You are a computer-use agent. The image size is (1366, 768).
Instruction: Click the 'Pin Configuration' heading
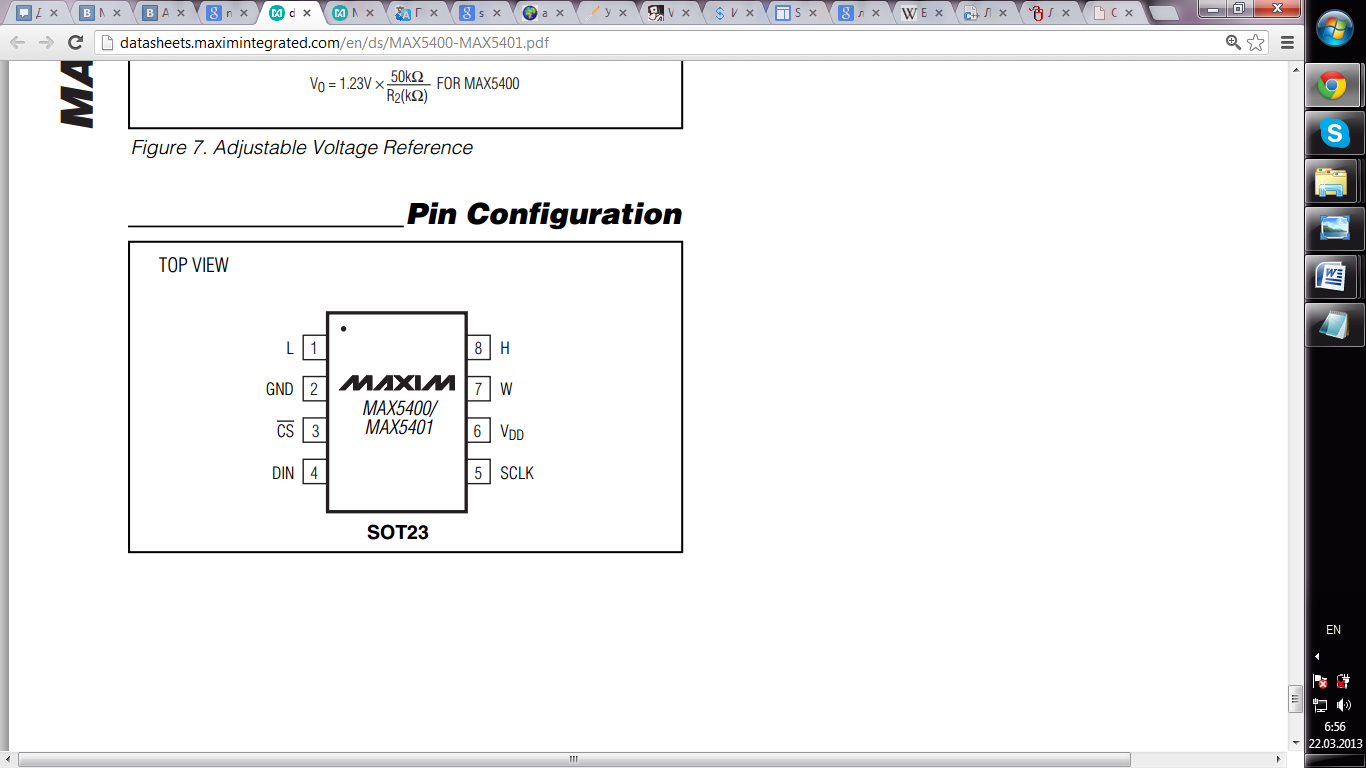coord(544,214)
